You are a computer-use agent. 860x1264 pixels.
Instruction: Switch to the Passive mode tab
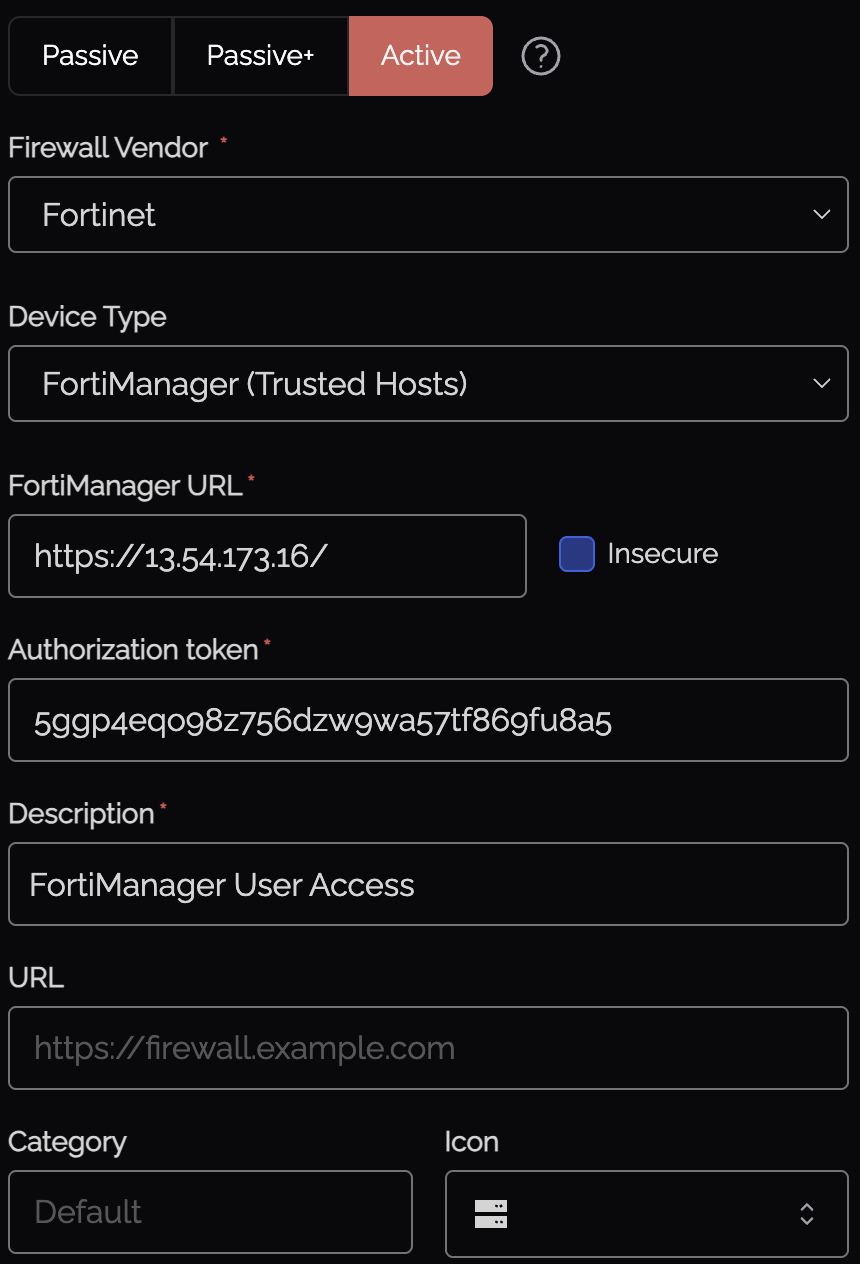[90, 56]
